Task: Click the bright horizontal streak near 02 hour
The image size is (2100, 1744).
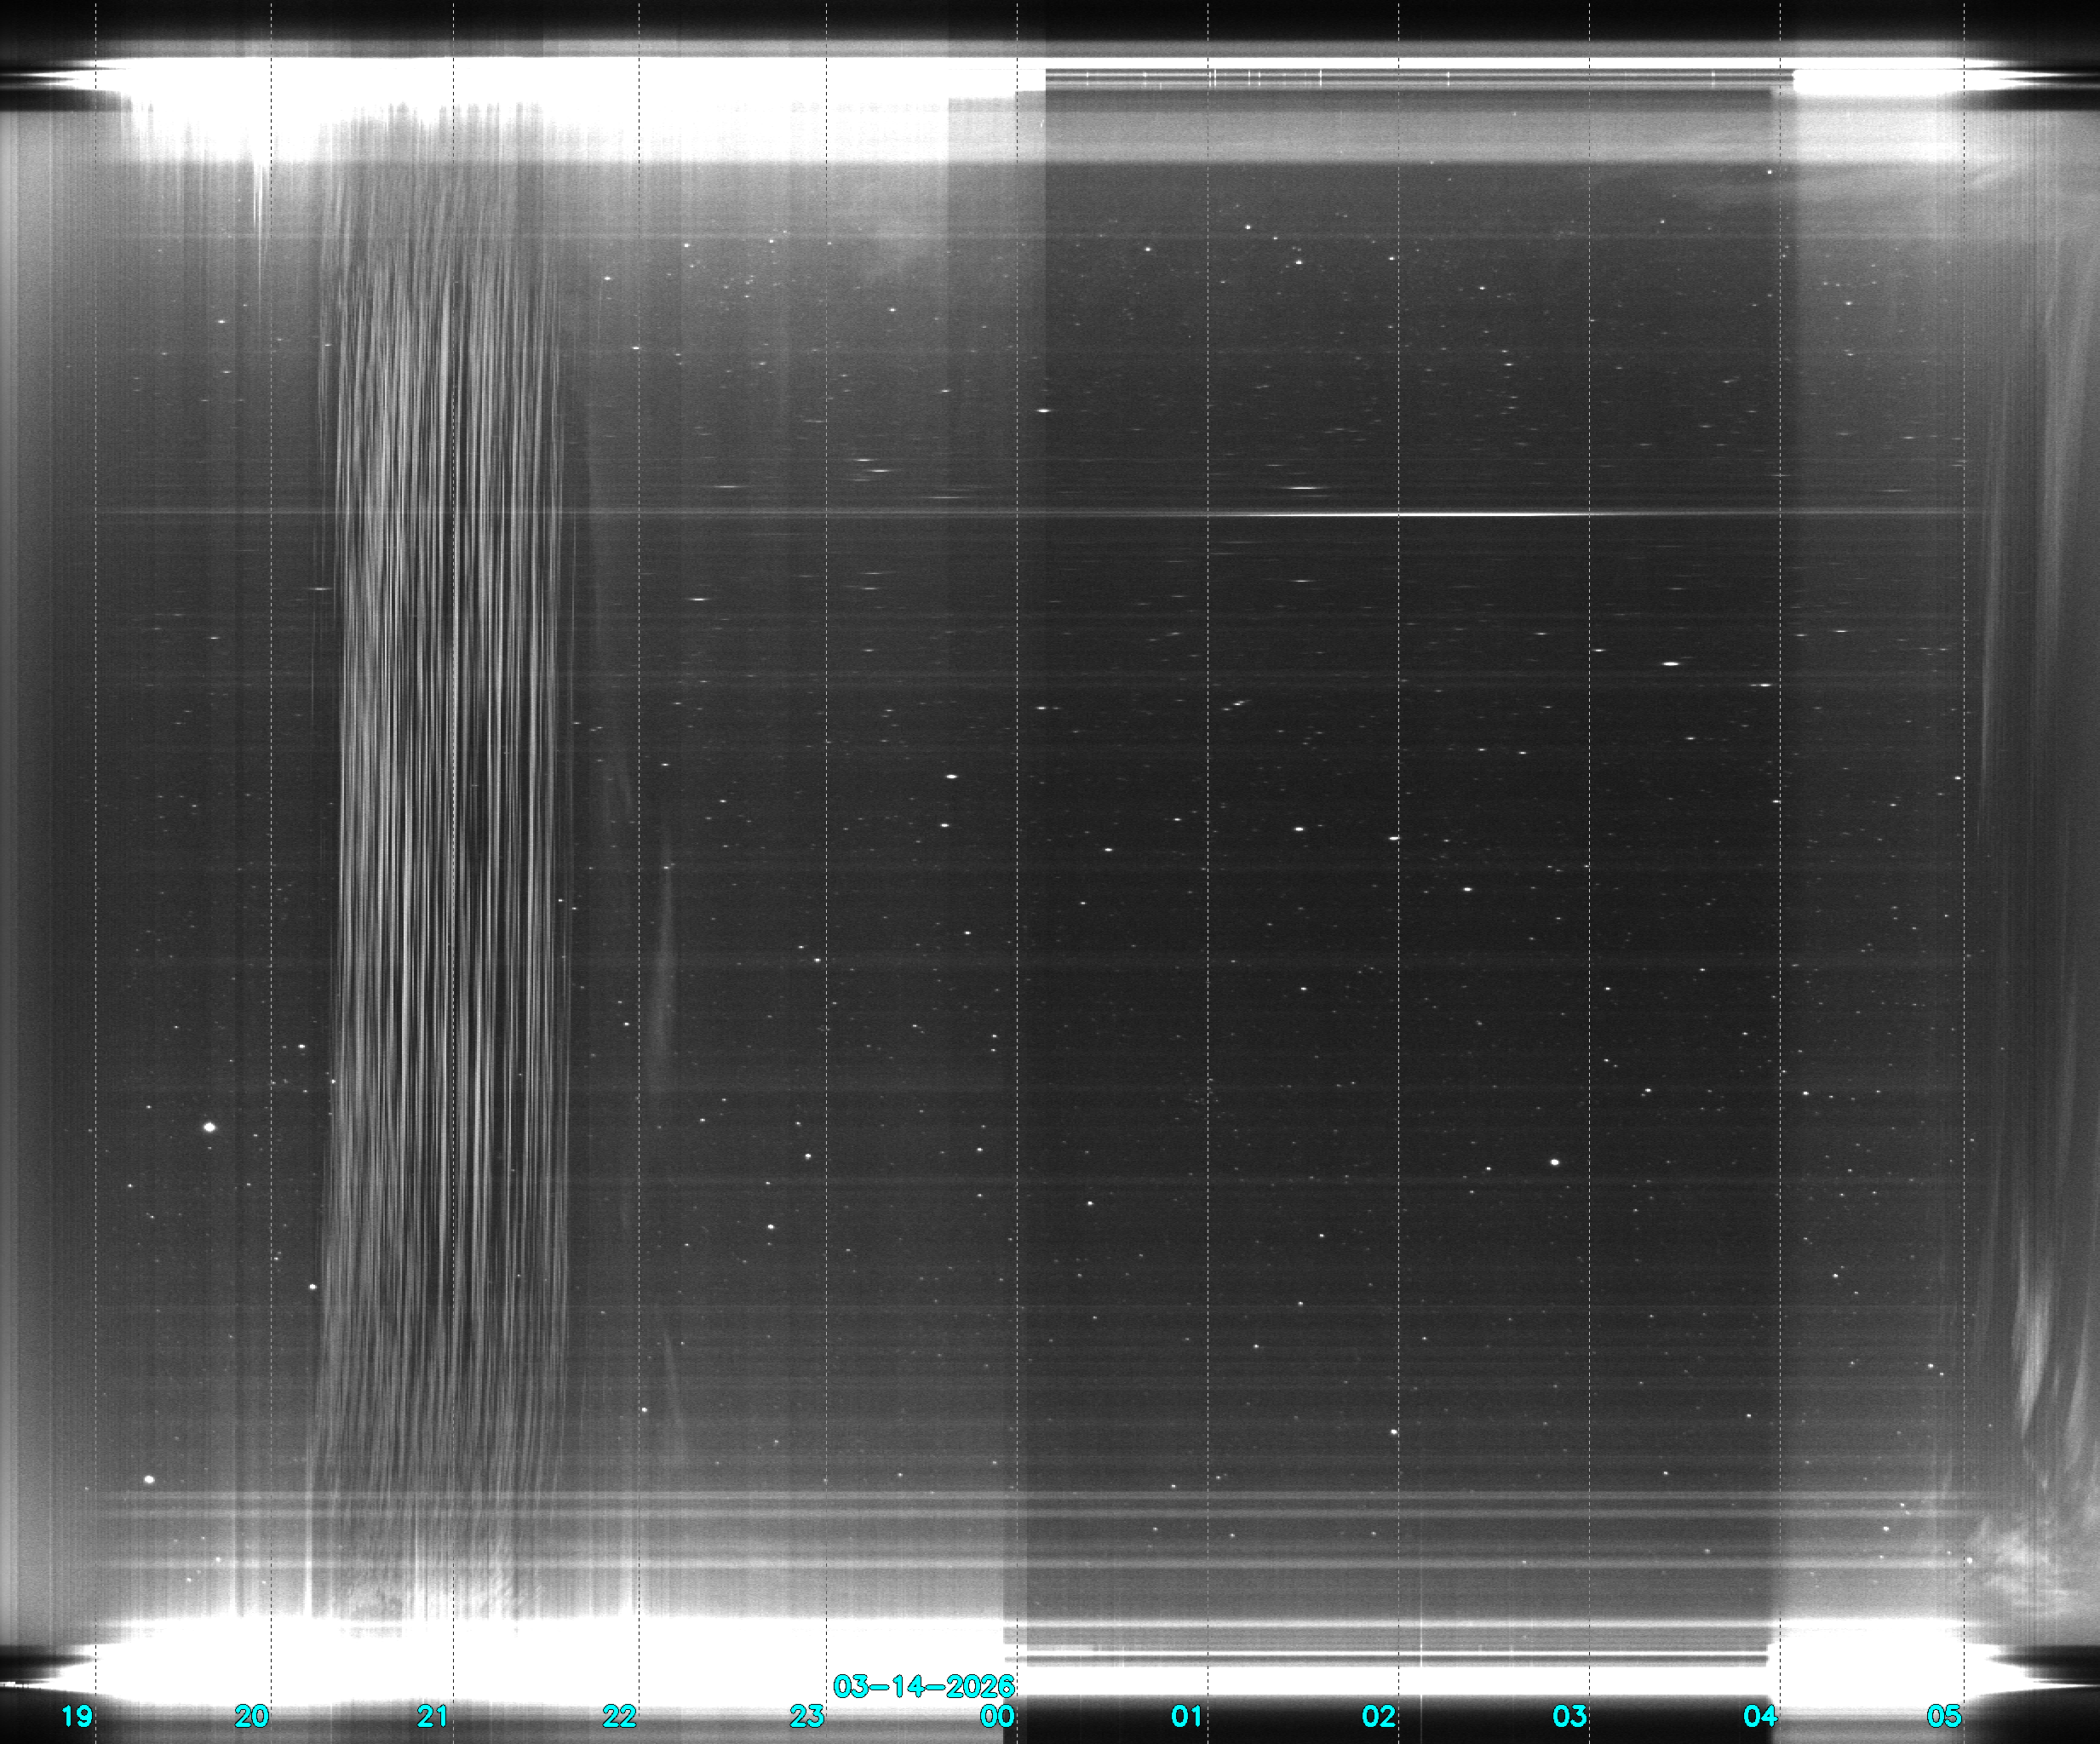Action: click(x=1400, y=515)
